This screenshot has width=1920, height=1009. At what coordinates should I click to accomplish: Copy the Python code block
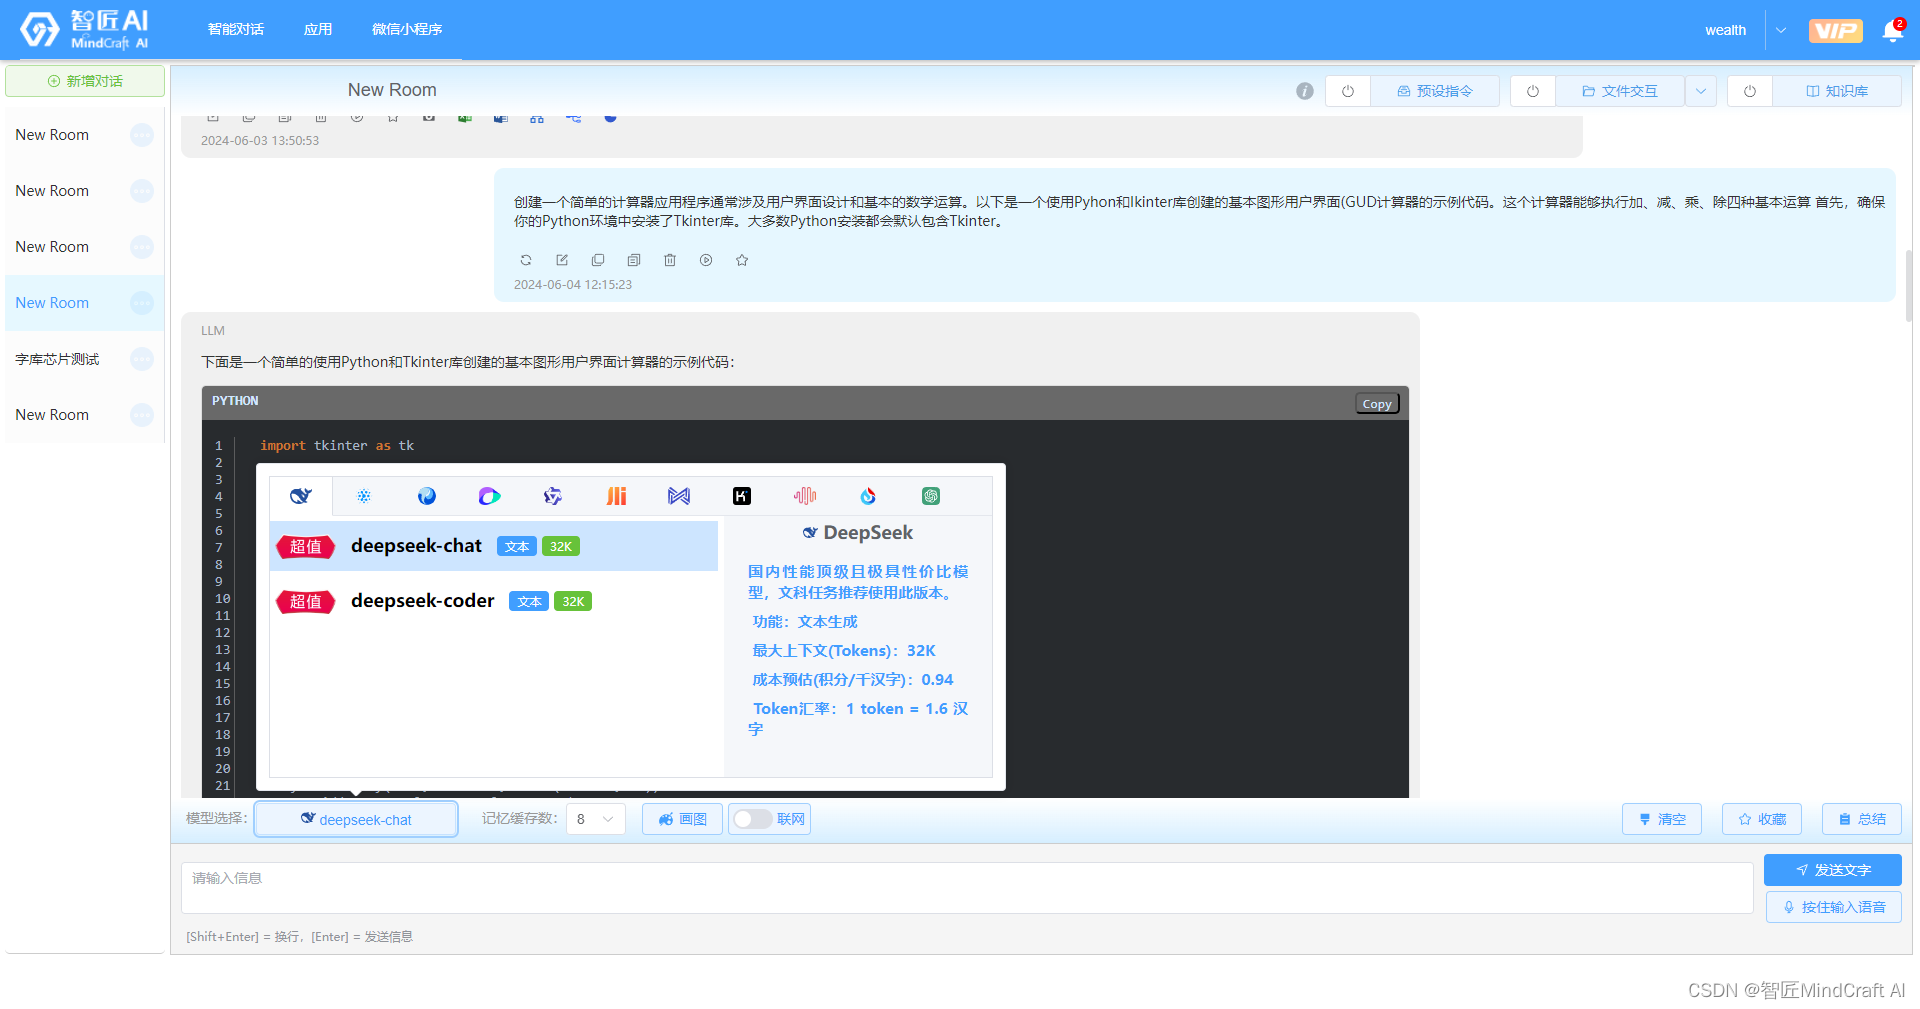click(x=1377, y=404)
